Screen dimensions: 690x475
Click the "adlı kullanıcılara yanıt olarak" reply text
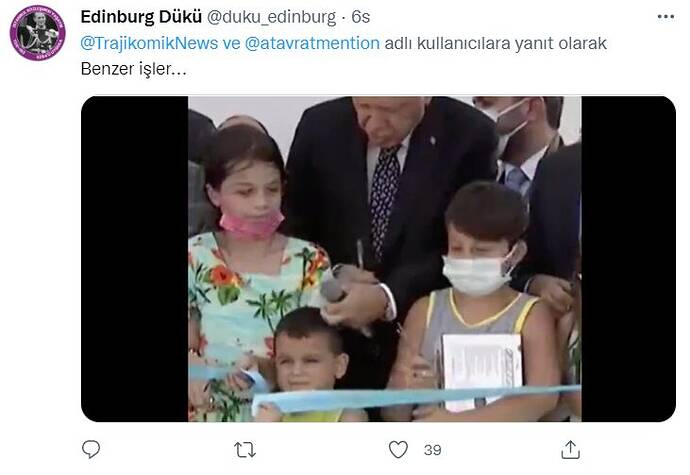tap(495, 43)
